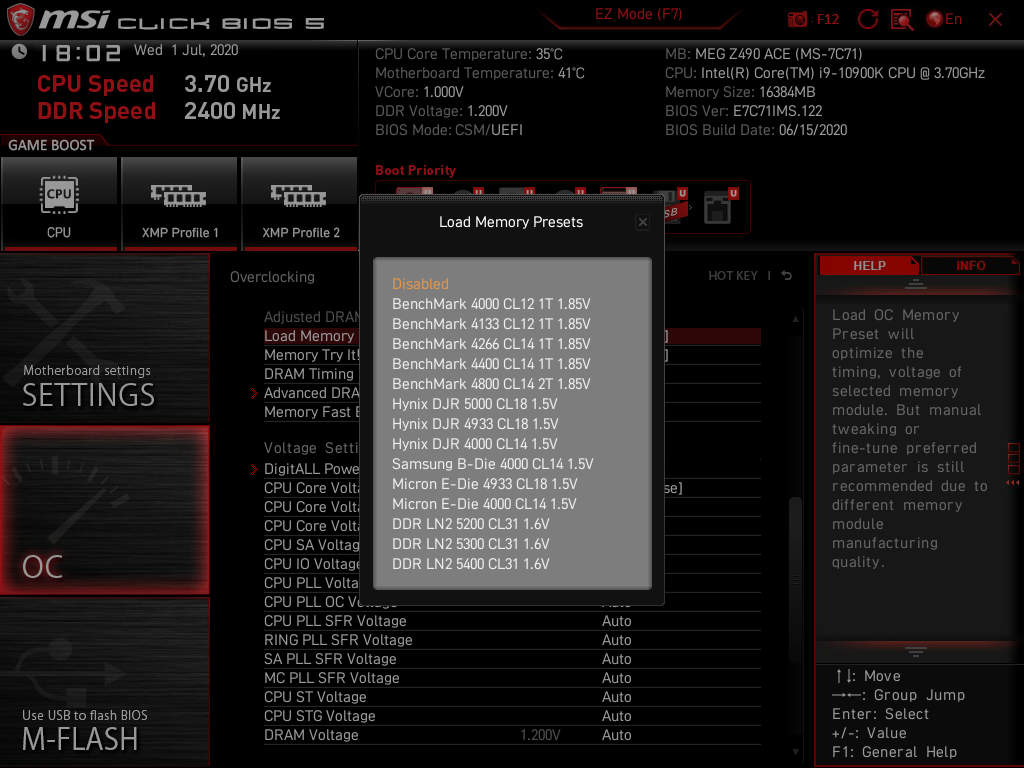
Task: Open the setup preview magnifier icon
Action: tap(900, 18)
